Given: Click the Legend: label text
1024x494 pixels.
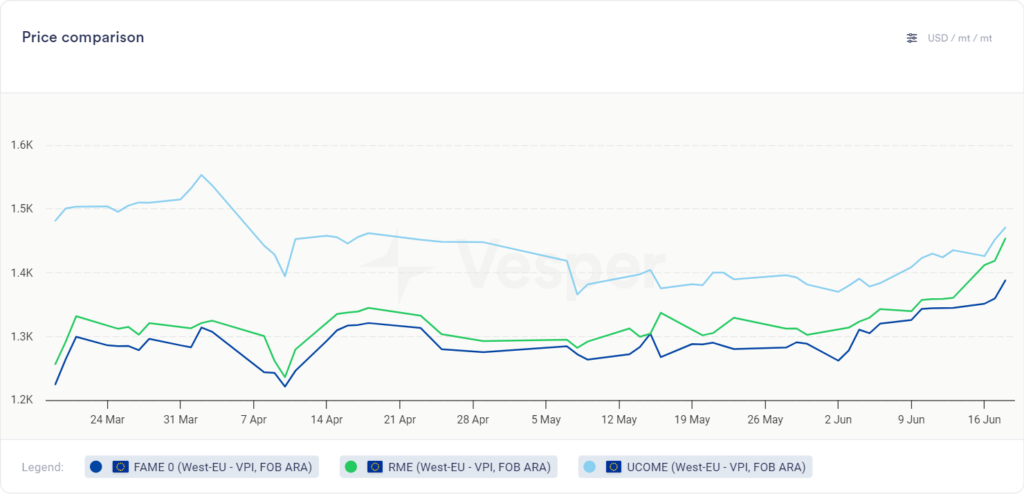Looking at the screenshot, I should pos(43,467).
